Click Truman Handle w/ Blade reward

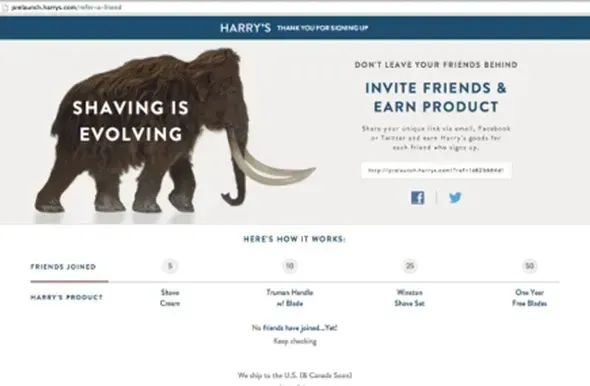290,298
